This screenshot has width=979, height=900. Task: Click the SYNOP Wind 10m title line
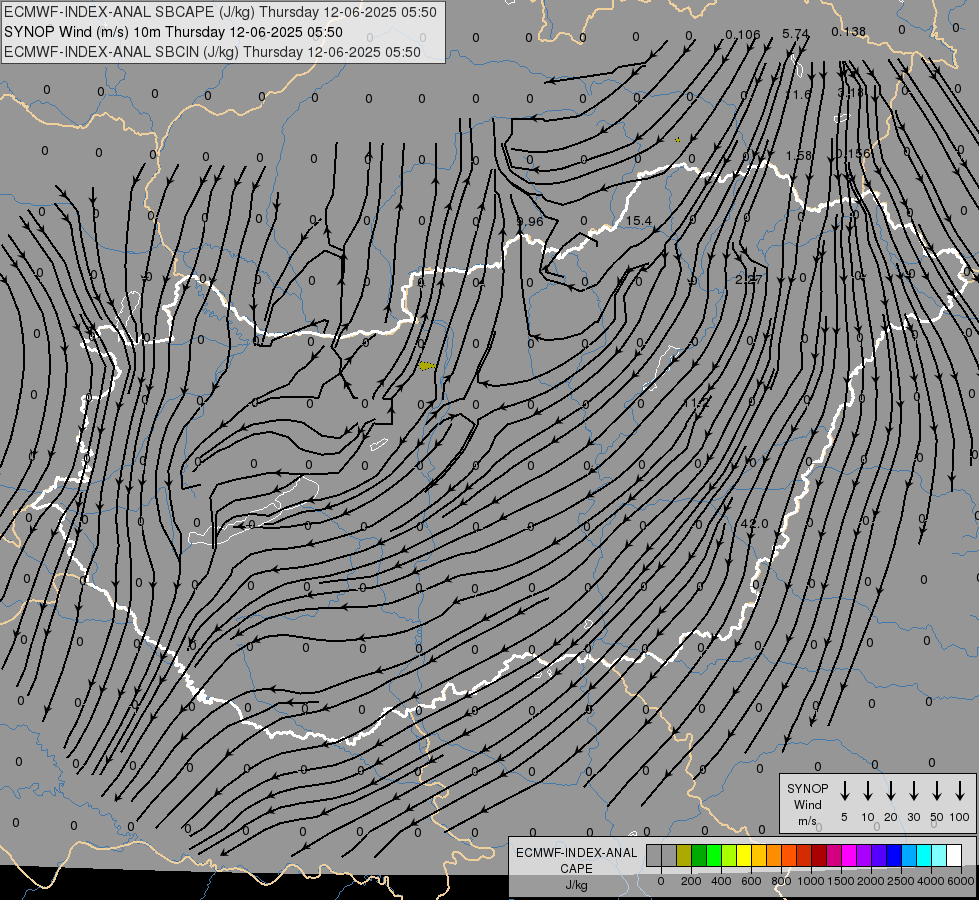point(173,32)
